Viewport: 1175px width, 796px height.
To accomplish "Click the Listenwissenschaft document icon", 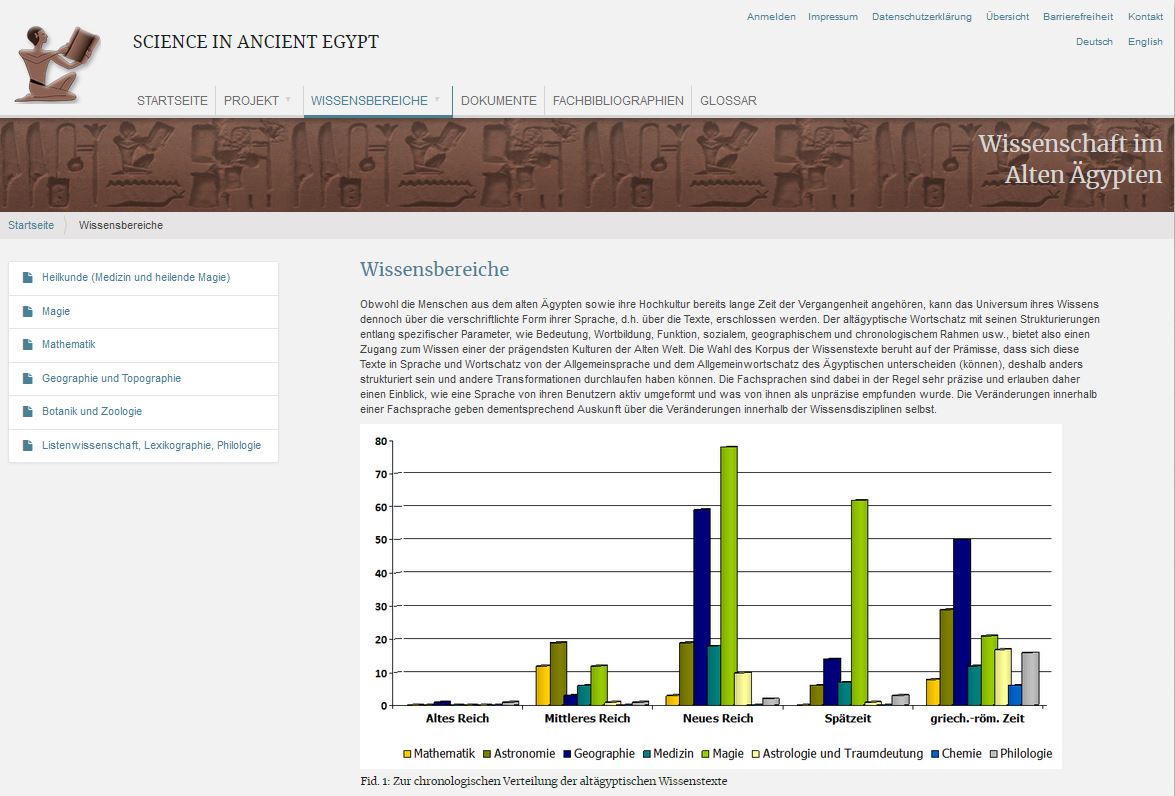I will pos(26,445).
